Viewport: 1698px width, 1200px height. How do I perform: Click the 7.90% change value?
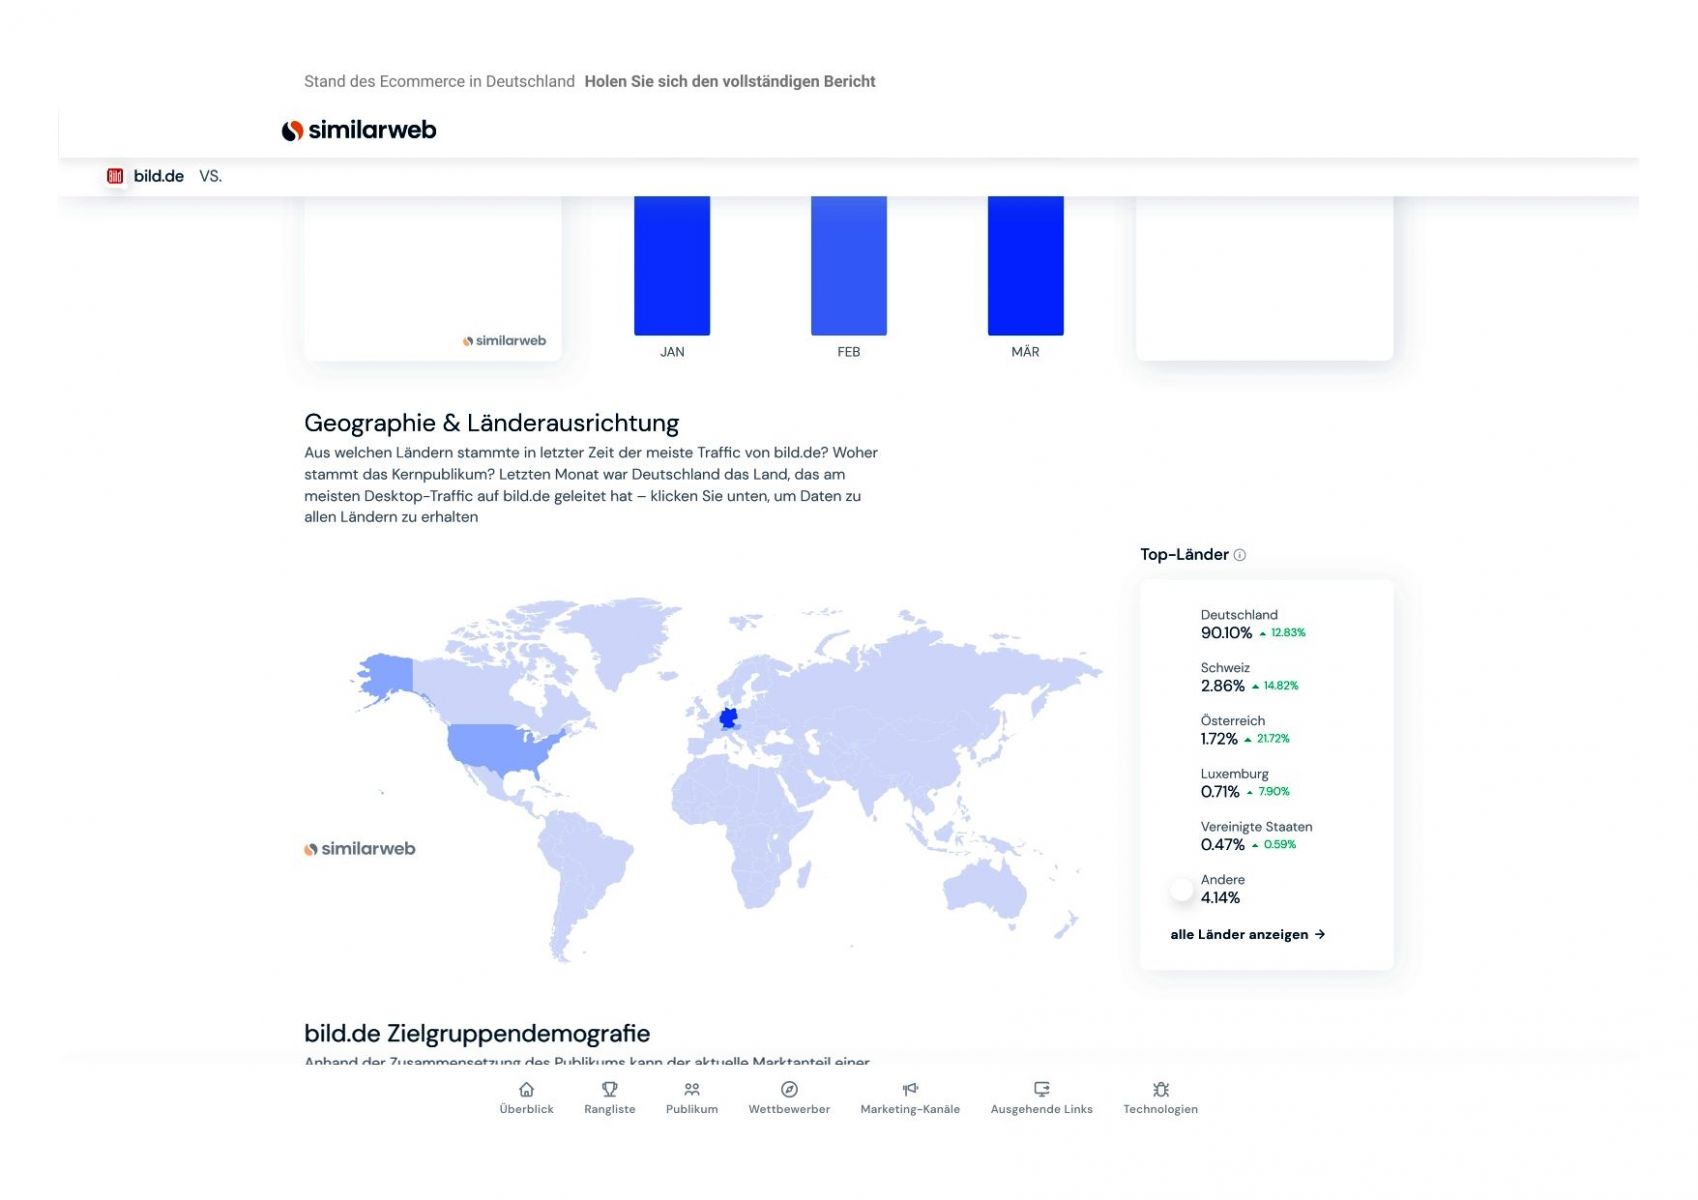pos(1273,792)
